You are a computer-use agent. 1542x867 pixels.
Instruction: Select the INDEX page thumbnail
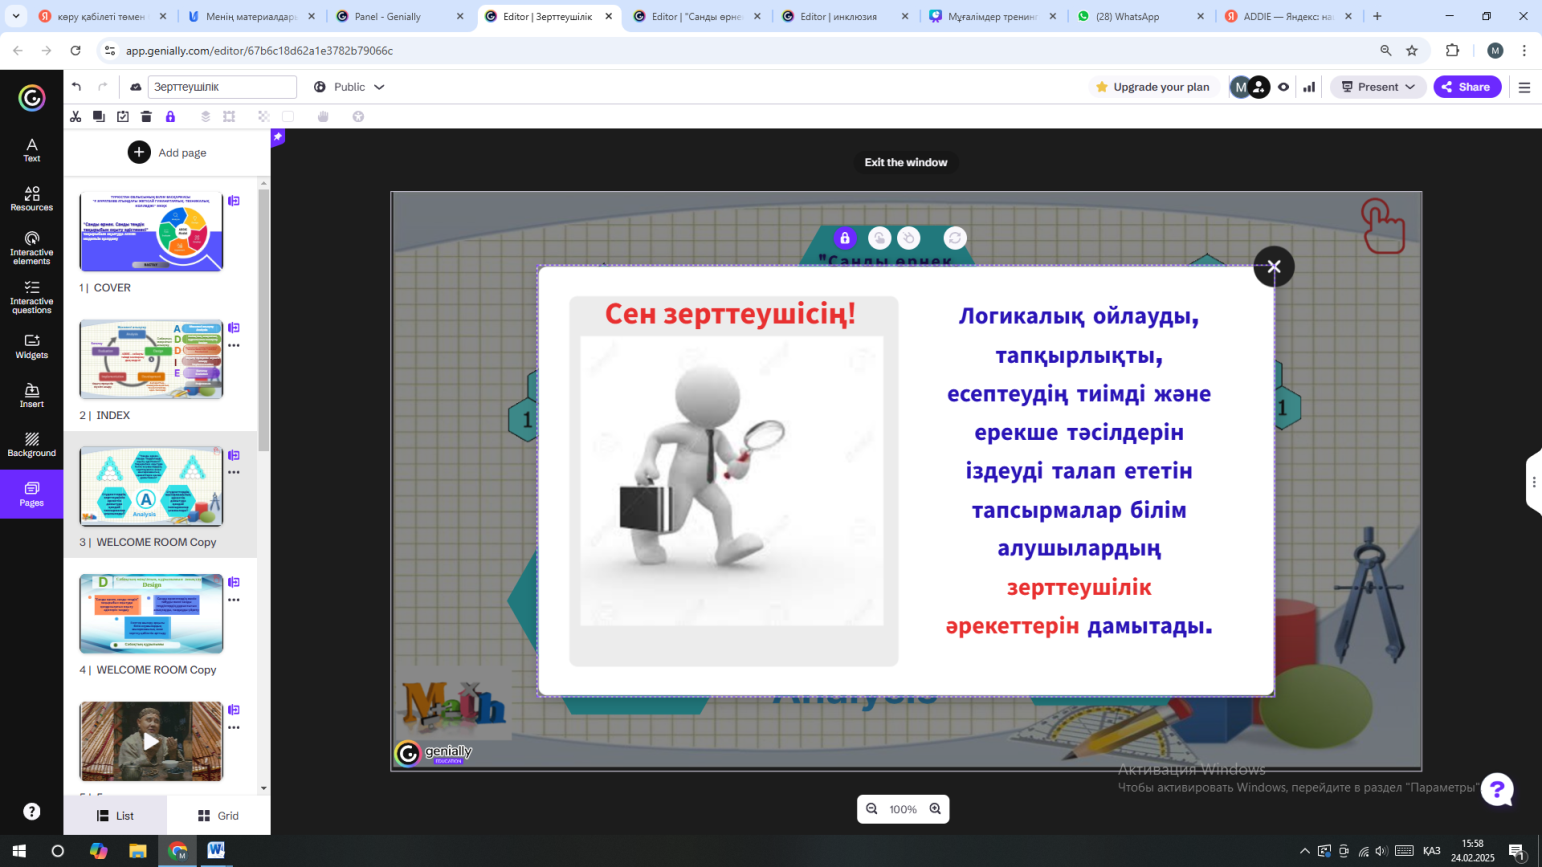click(151, 359)
